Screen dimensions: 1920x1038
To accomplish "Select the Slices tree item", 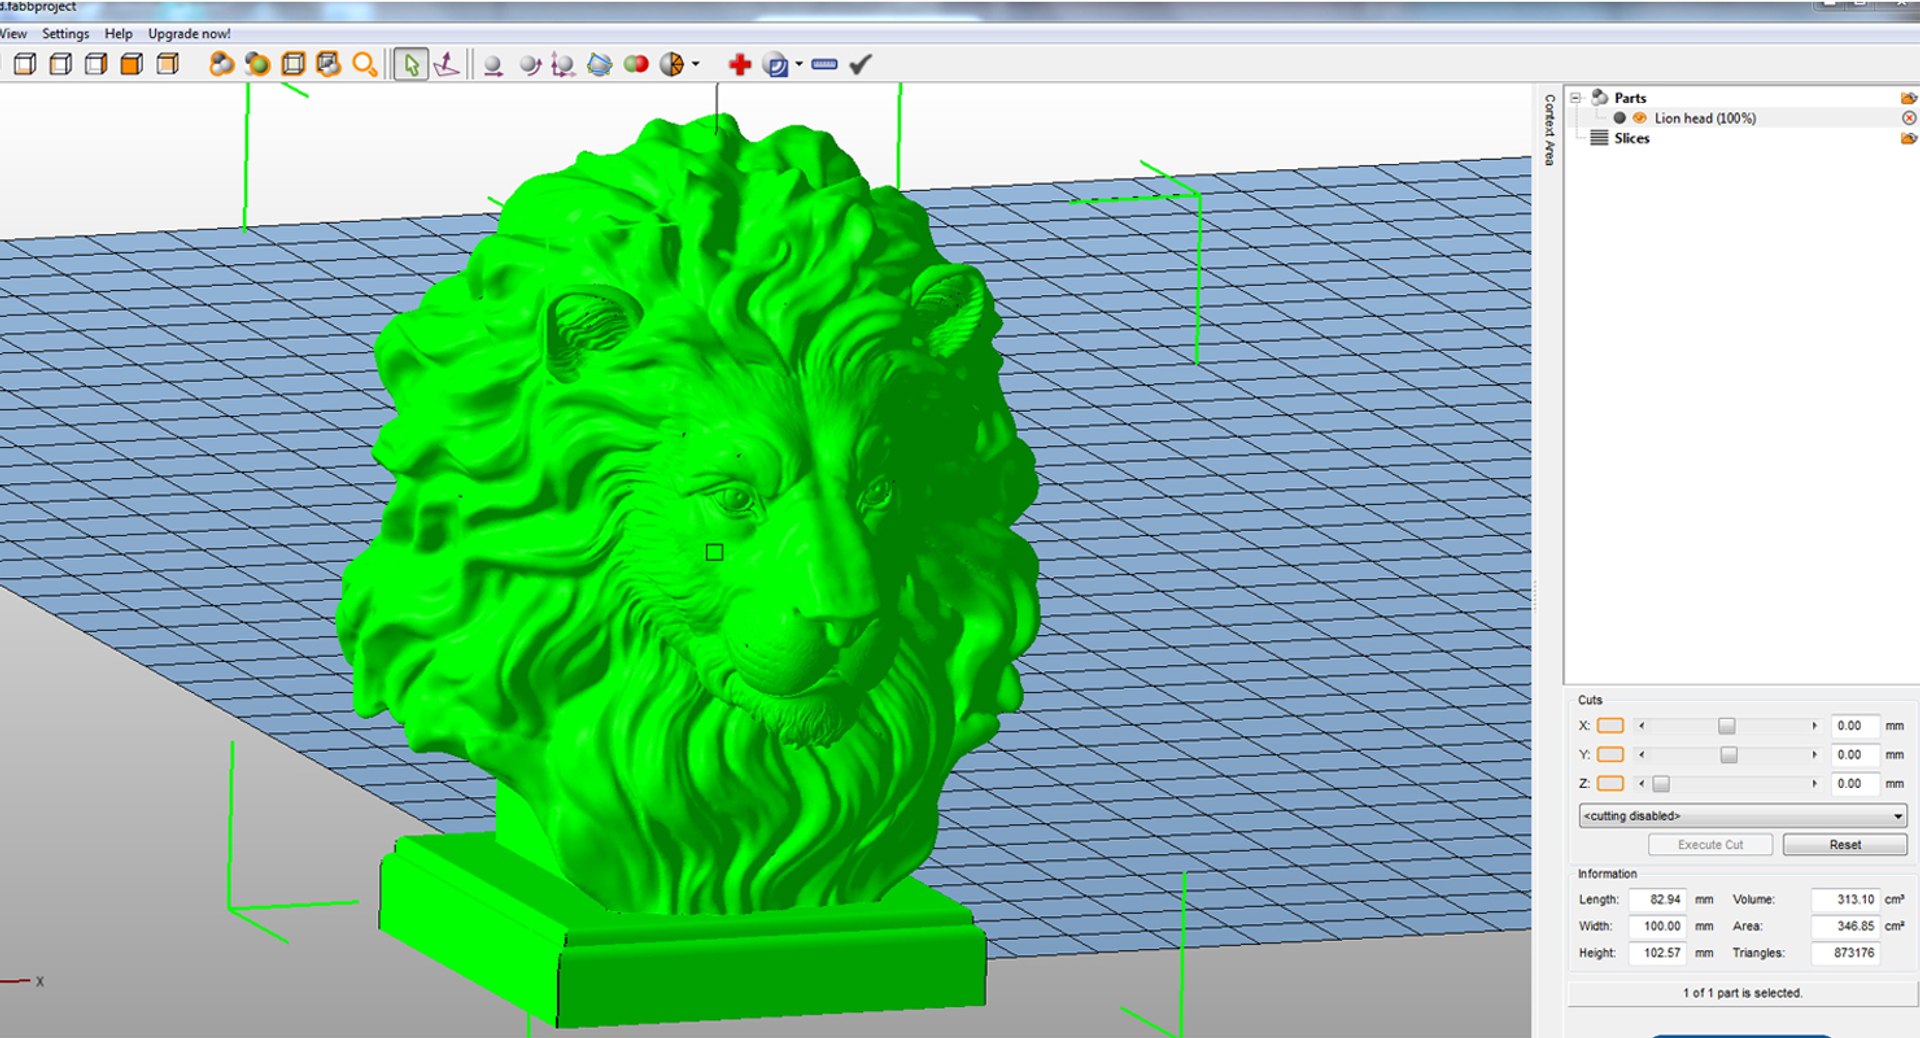I will (x=1631, y=138).
